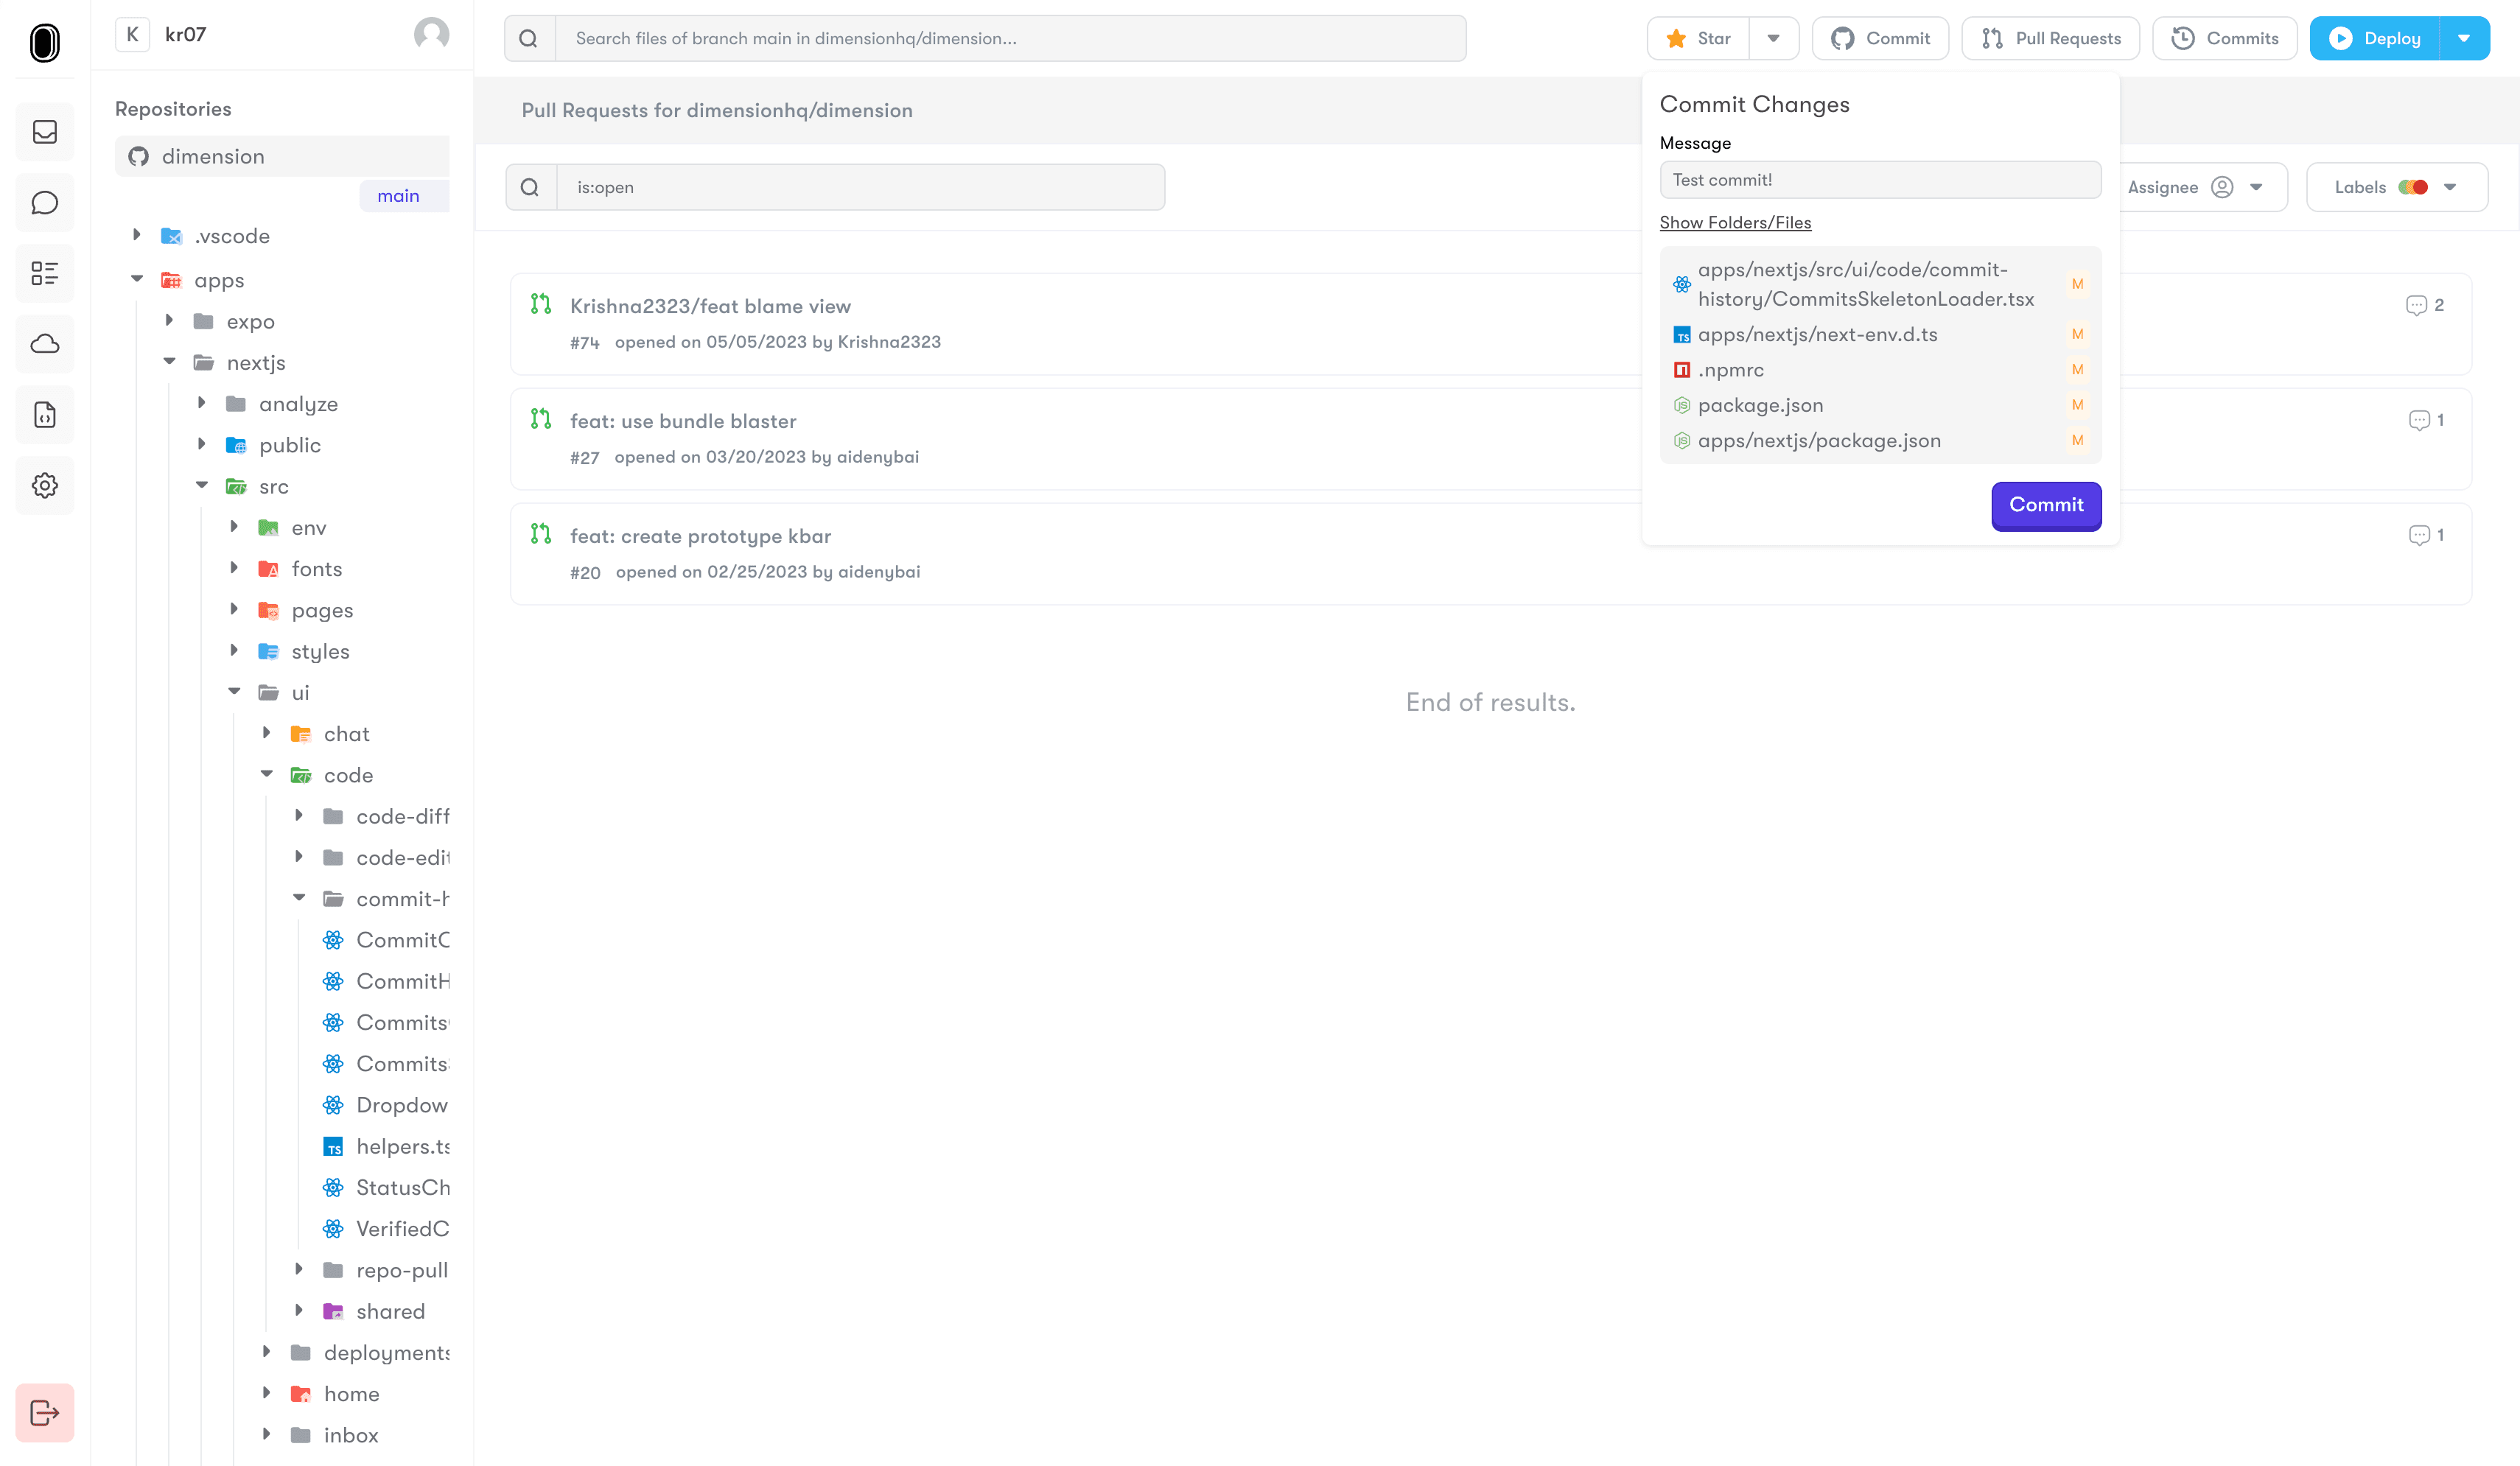Click the Dimension logo at top left
Viewport: 2520px width, 1466px height.
click(x=45, y=43)
